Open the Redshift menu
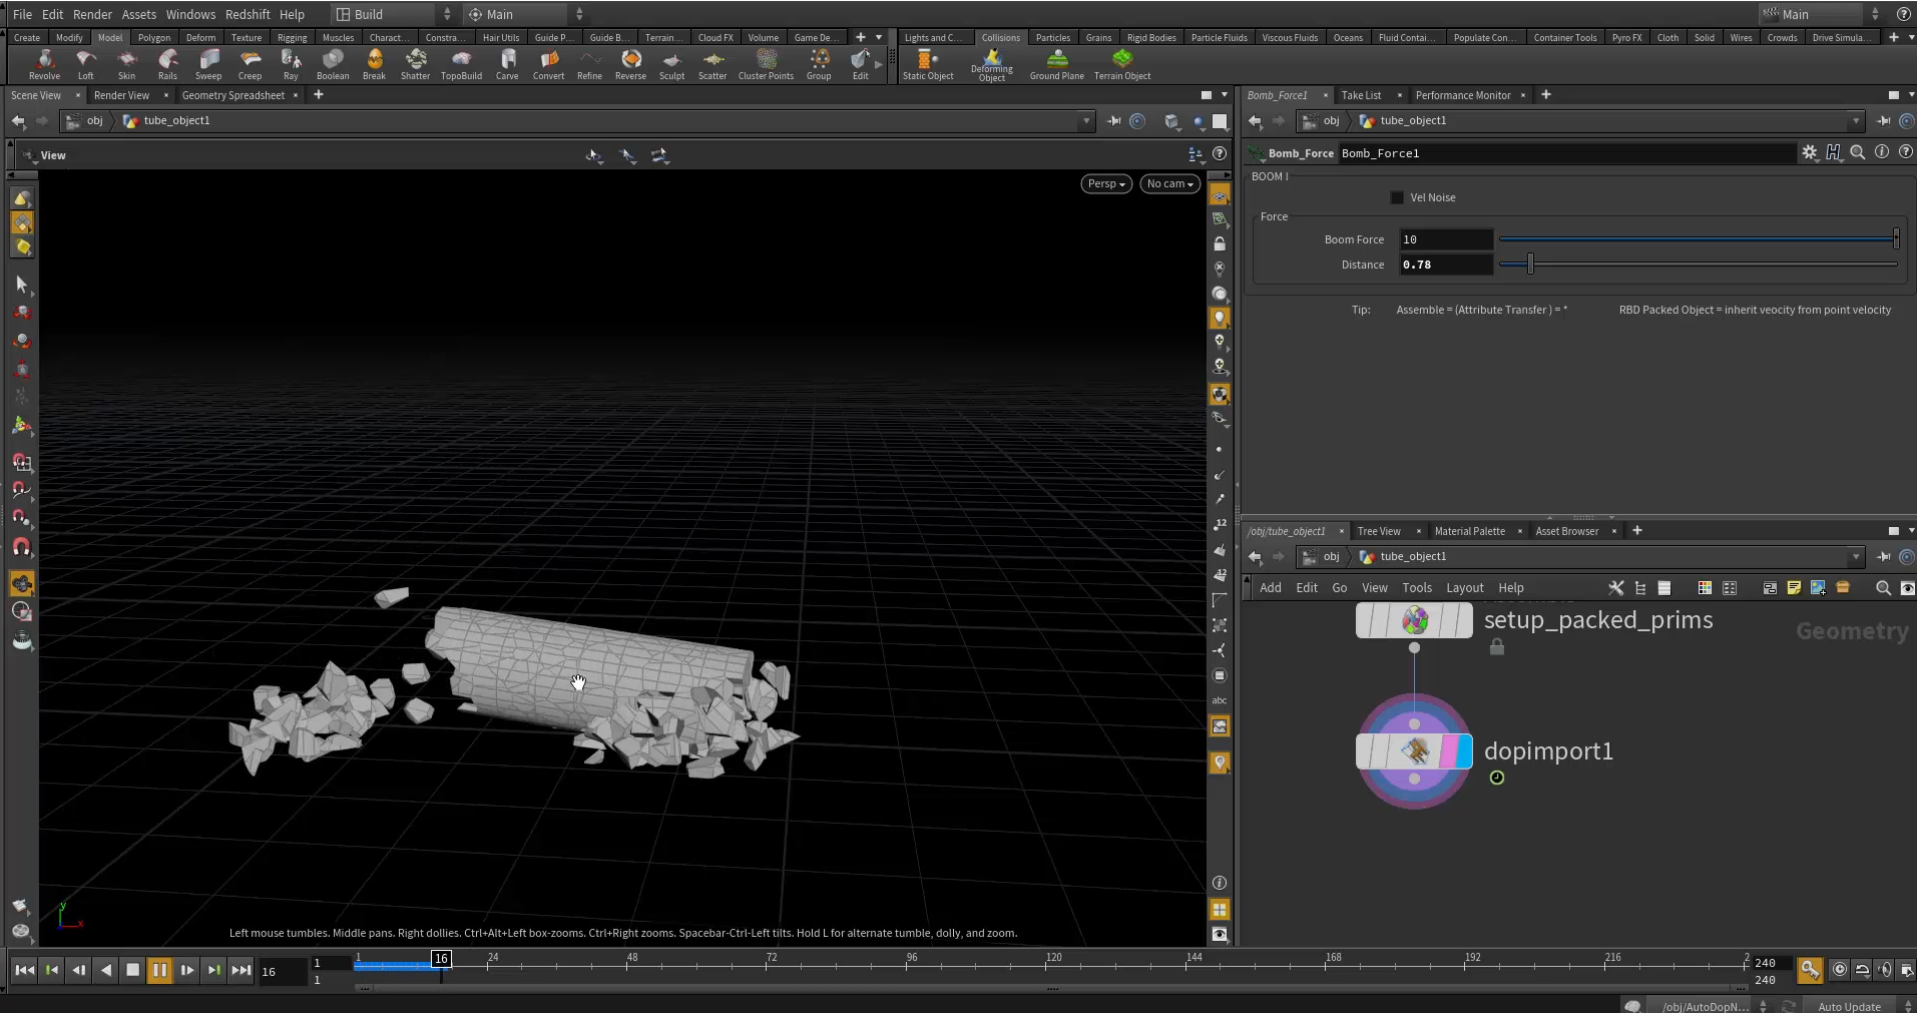This screenshot has height=1013, width=1917. [x=248, y=14]
